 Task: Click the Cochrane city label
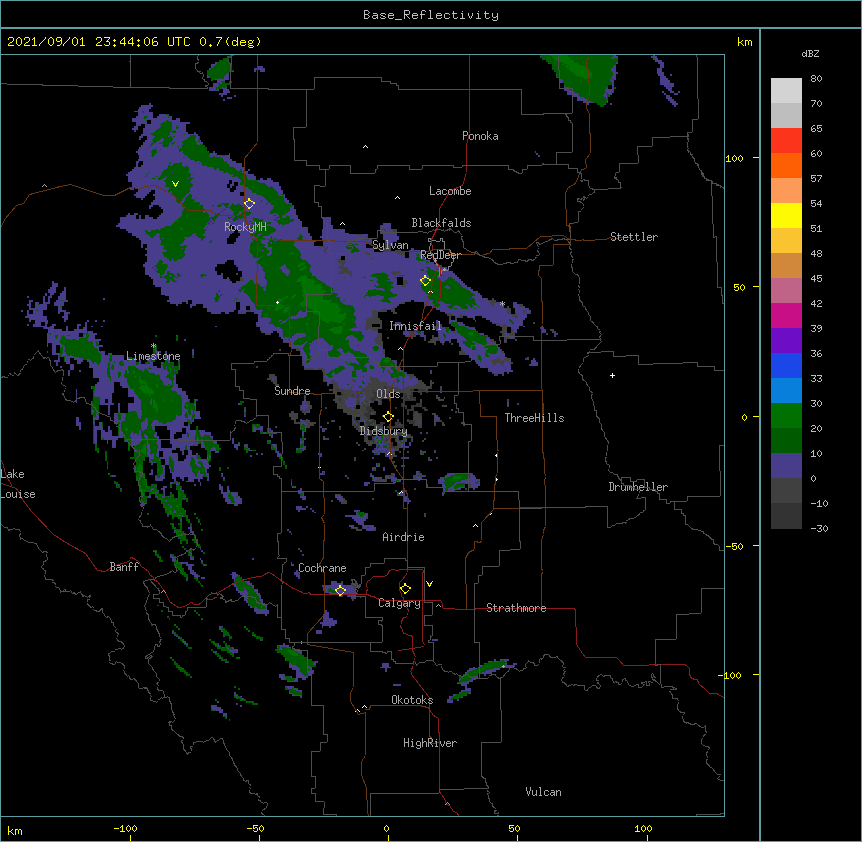point(322,568)
